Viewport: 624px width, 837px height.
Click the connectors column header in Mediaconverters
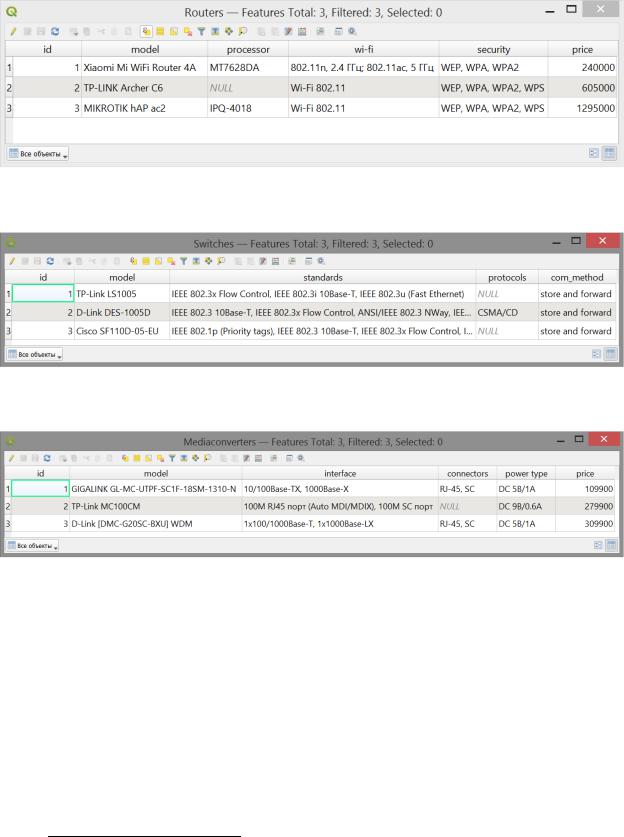tap(468, 473)
